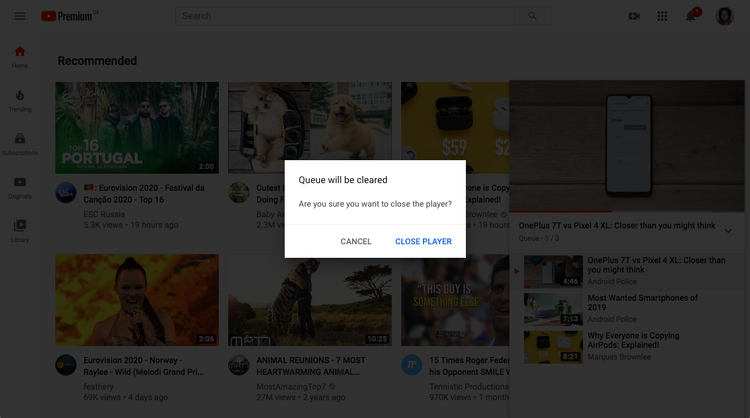
Task: Open 'Eurovision 2020 - Norway - Raylee' title
Action: 143,366
